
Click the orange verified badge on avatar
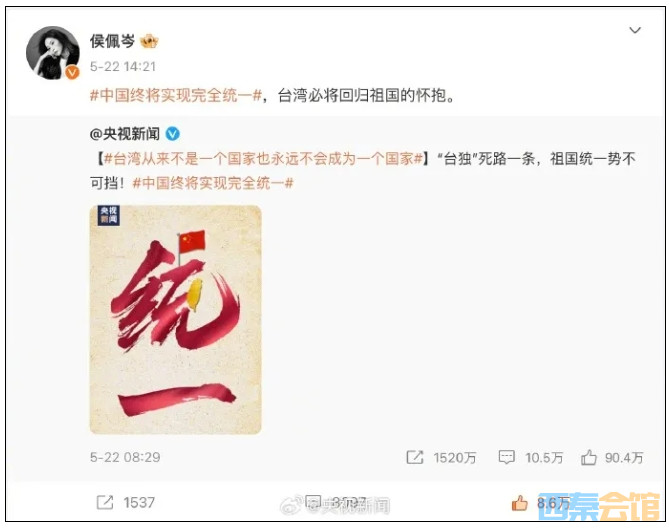72,73
